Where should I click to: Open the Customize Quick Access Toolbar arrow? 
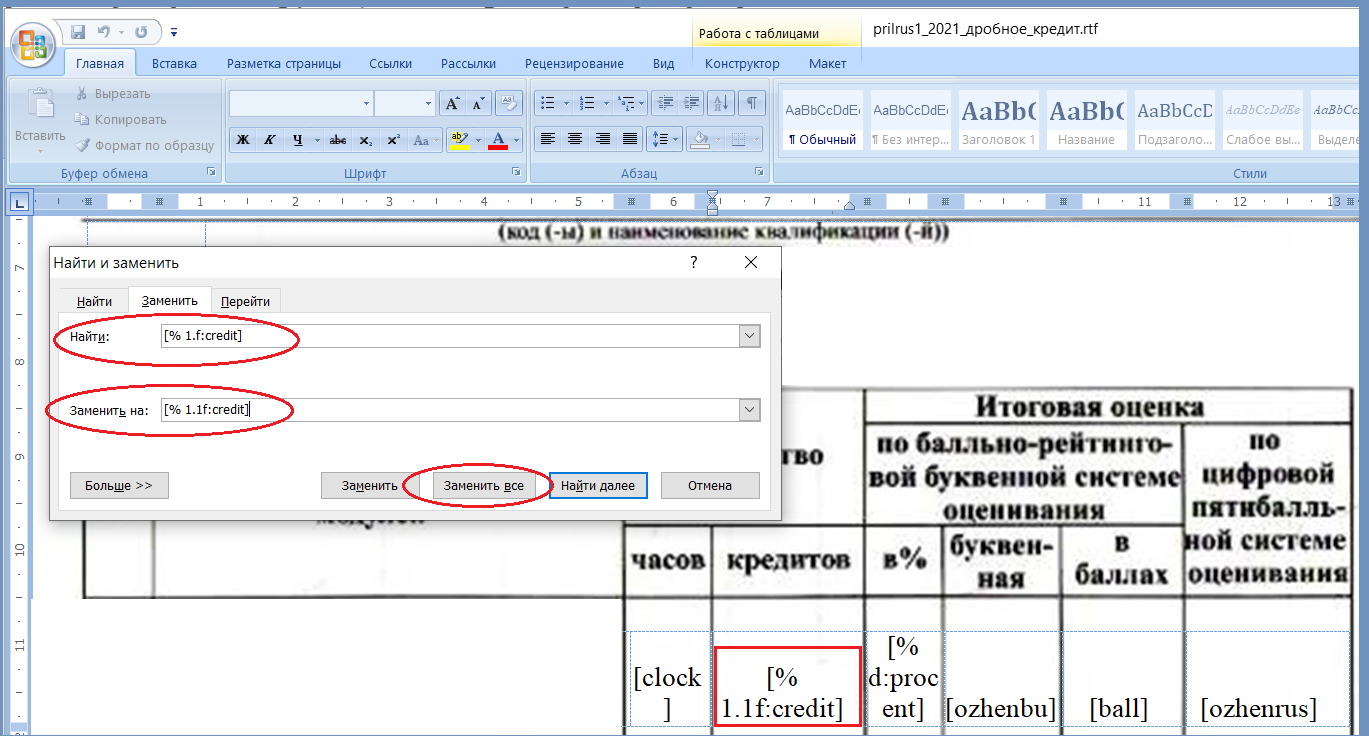174,33
